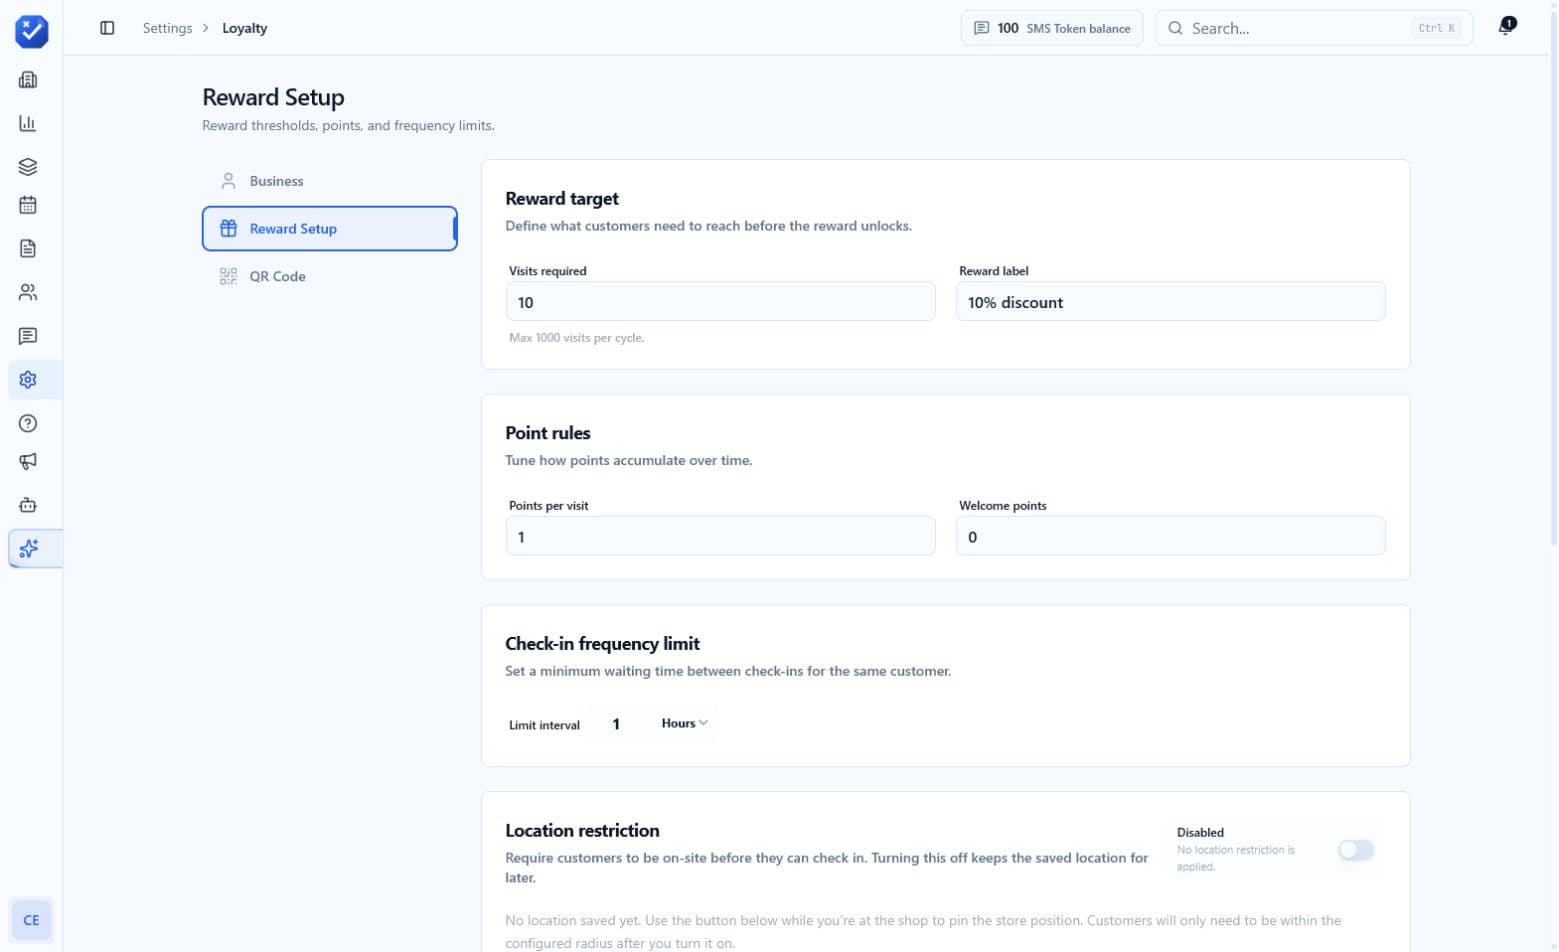Viewport: 1559px width, 952px height.
Task: Open notifications bell icon
Action: point(1506,27)
